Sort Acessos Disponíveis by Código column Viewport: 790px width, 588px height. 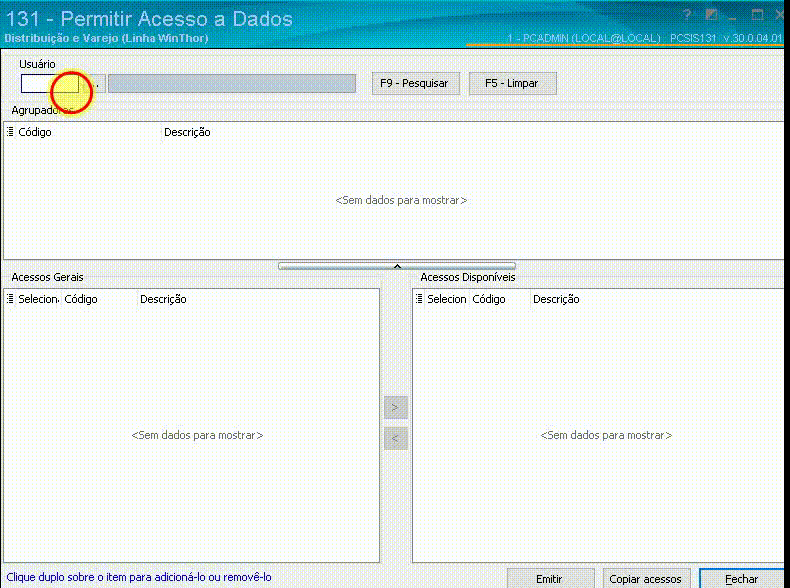(x=489, y=299)
